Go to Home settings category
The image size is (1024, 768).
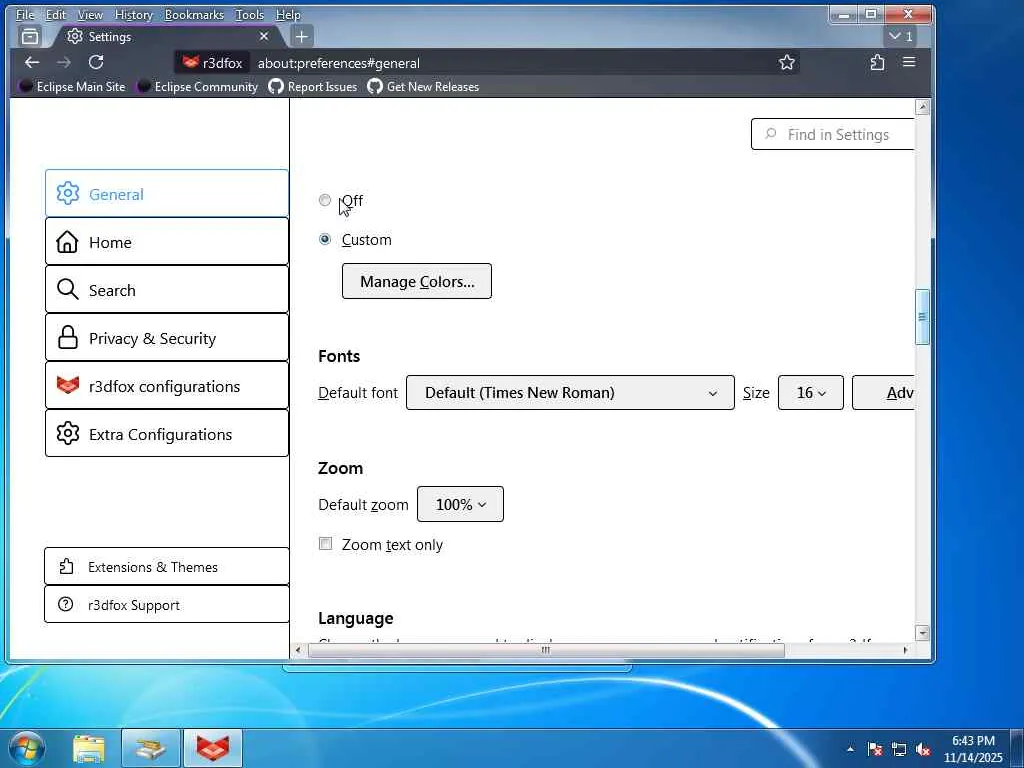(x=167, y=242)
